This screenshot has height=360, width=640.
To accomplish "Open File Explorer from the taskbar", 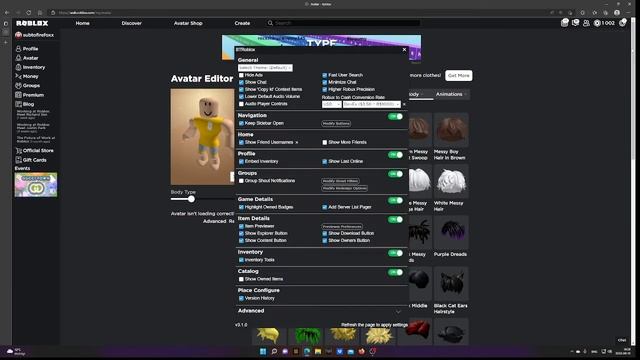I will click(x=318, y=351).
